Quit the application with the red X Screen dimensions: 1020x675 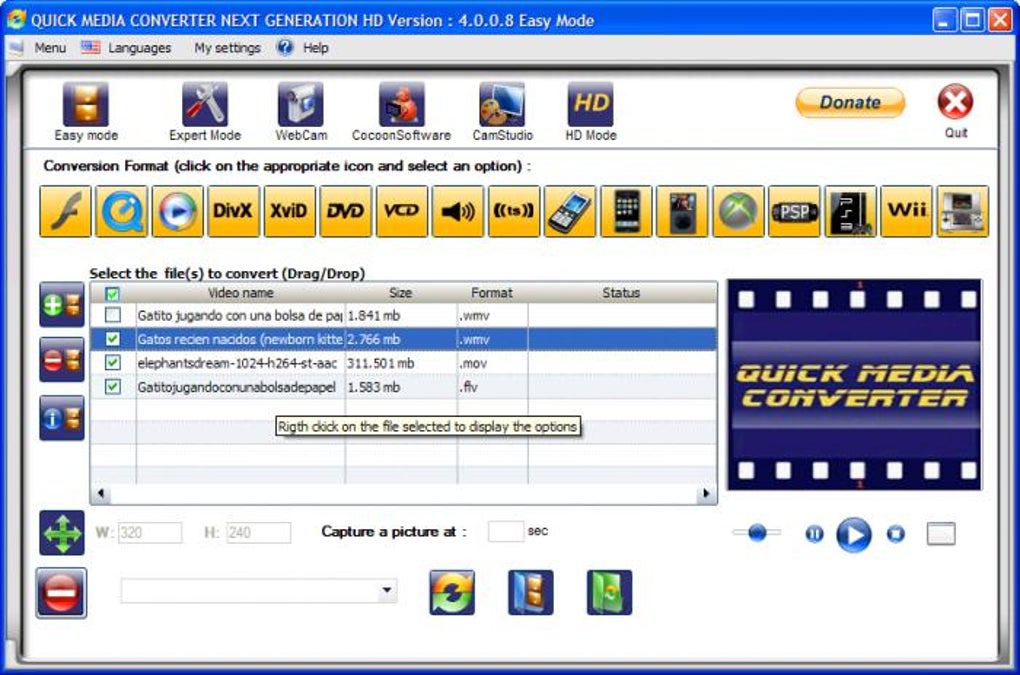[955, 102]
